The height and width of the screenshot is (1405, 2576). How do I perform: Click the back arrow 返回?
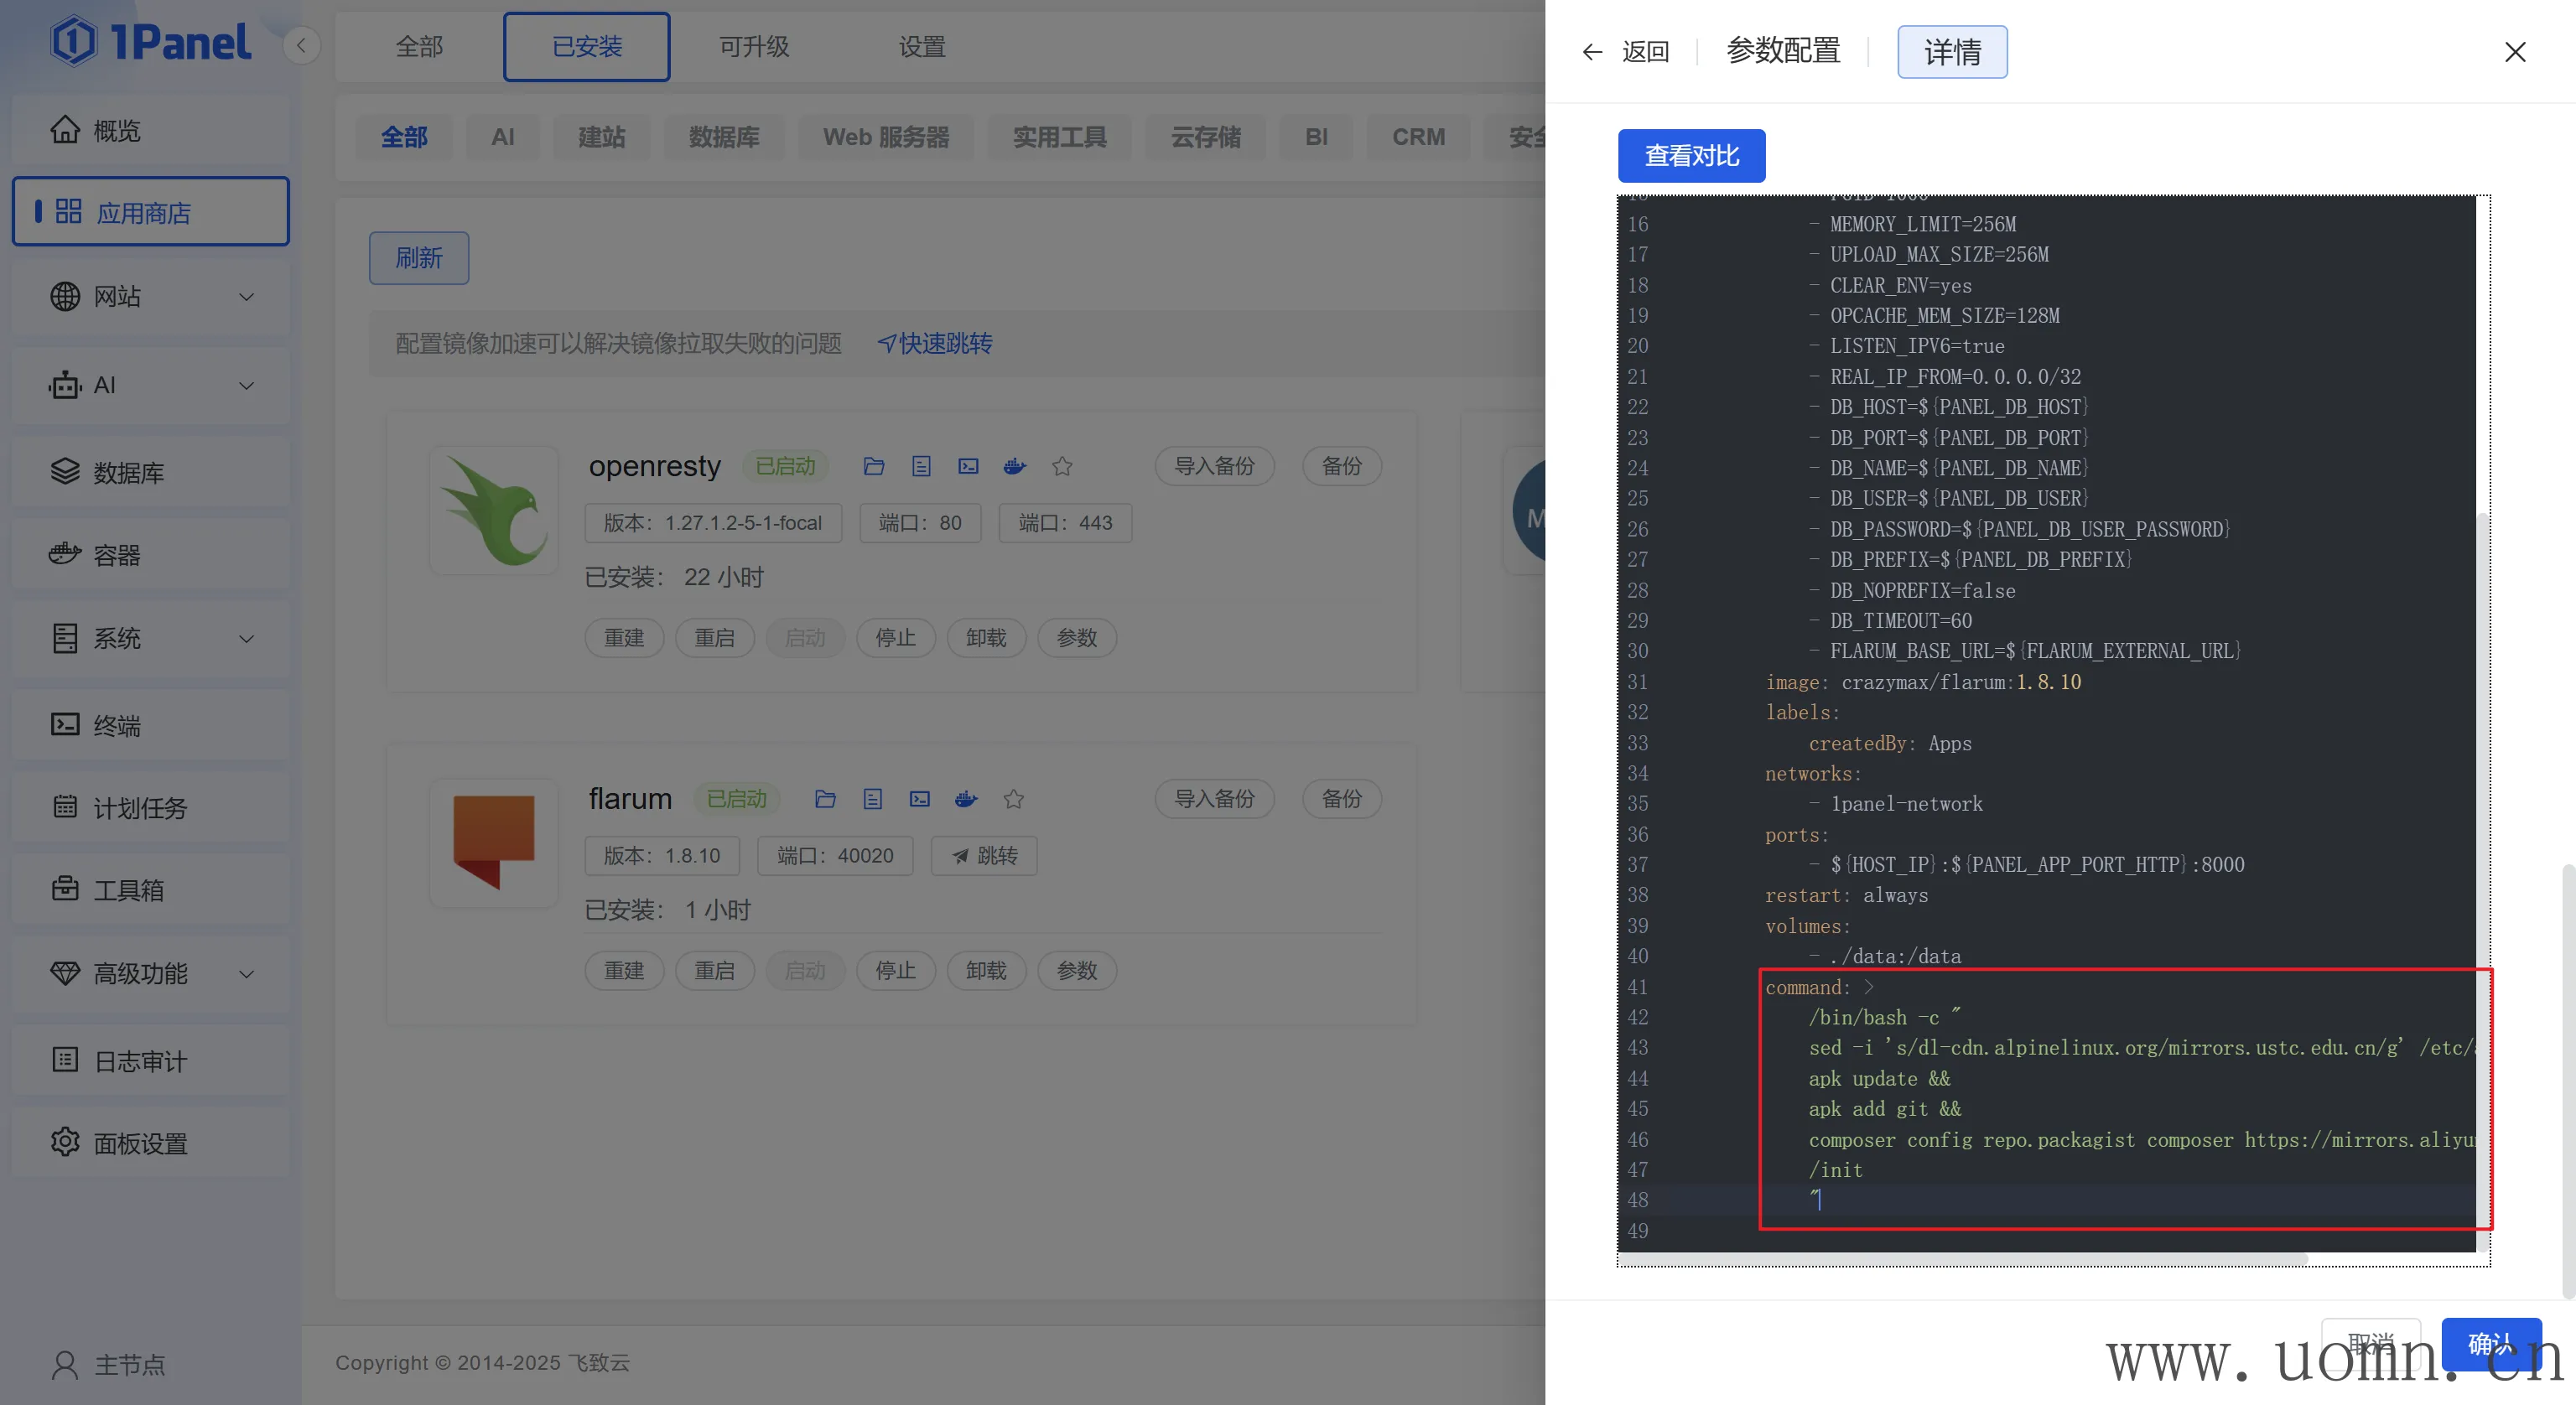point(1625,52)
